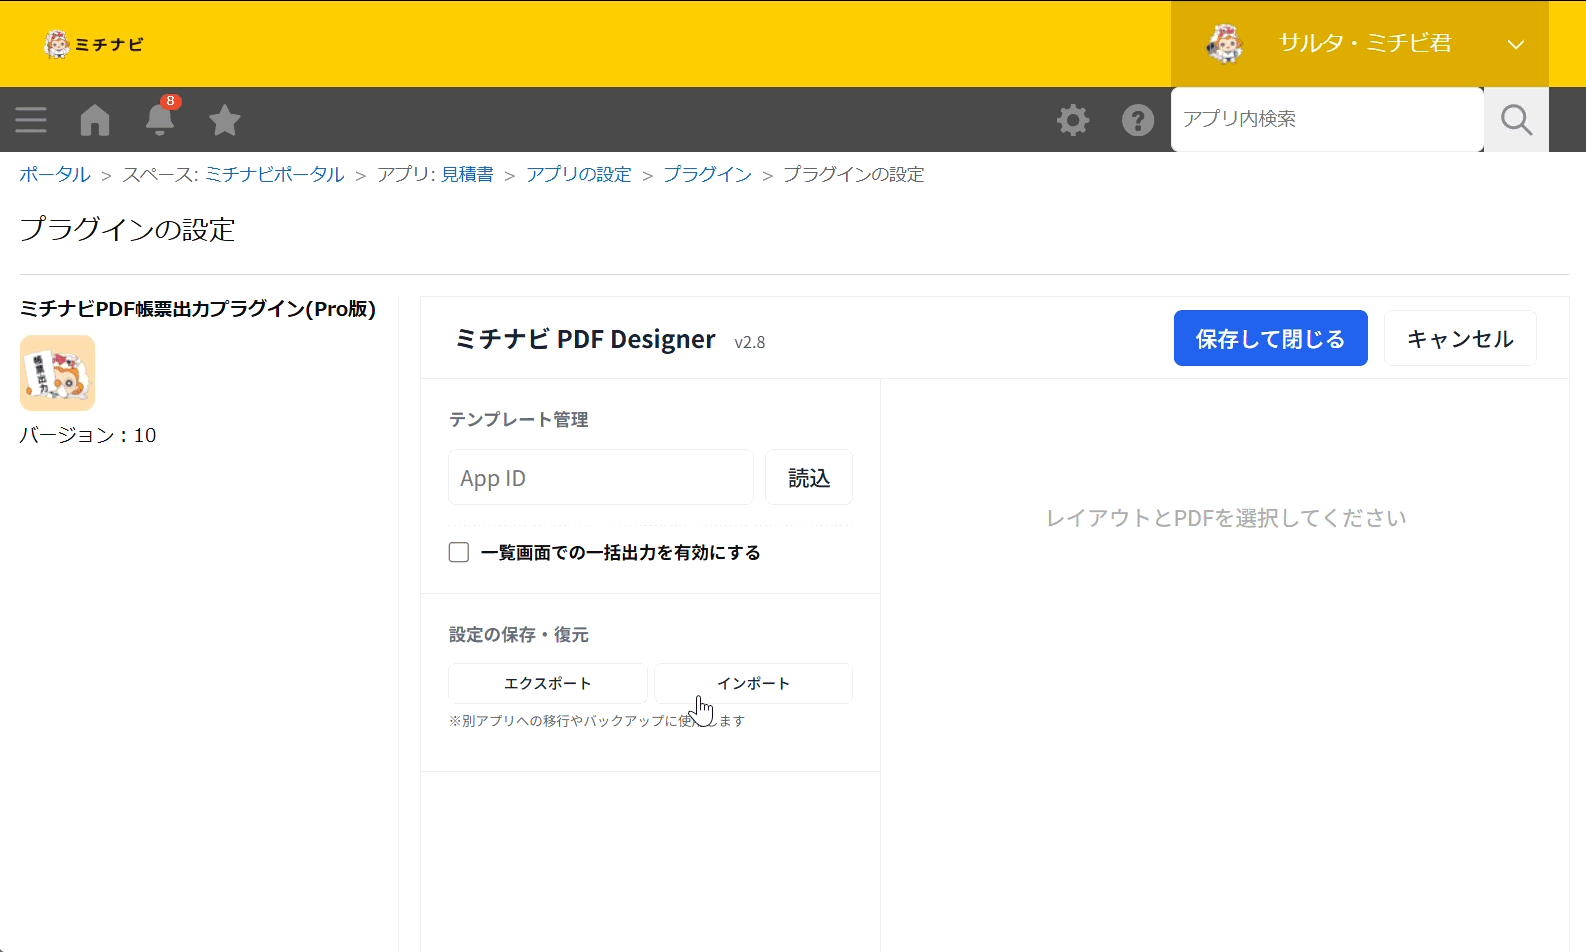Click the ※別アプリへの移行 note text
The image size is (1586, 952).
coord(597,720)
